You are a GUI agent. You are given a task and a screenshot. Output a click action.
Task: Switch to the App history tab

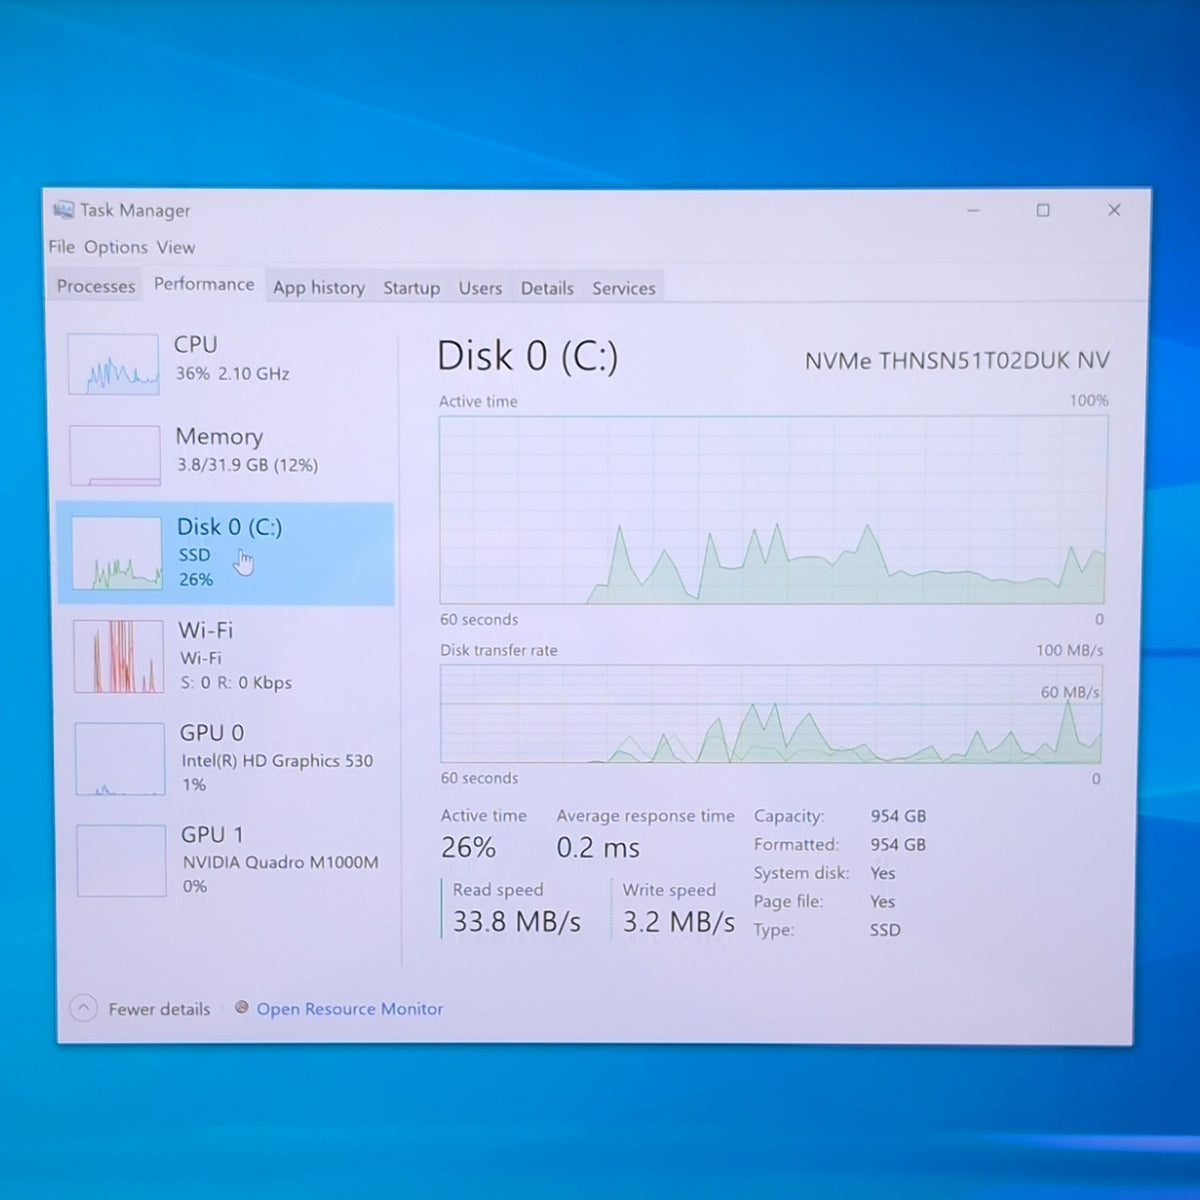(319, 288)
